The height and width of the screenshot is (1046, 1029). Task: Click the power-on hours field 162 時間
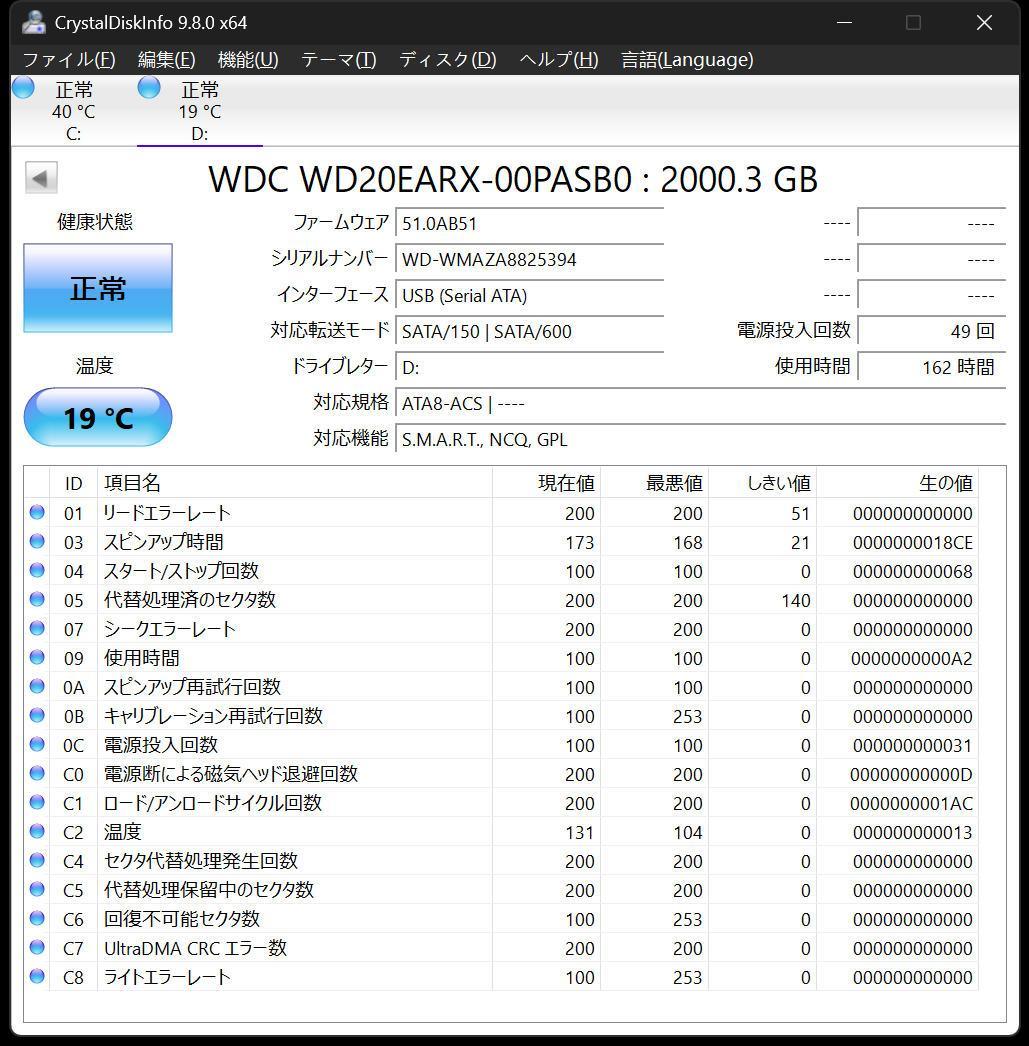(x=932, y=367)
